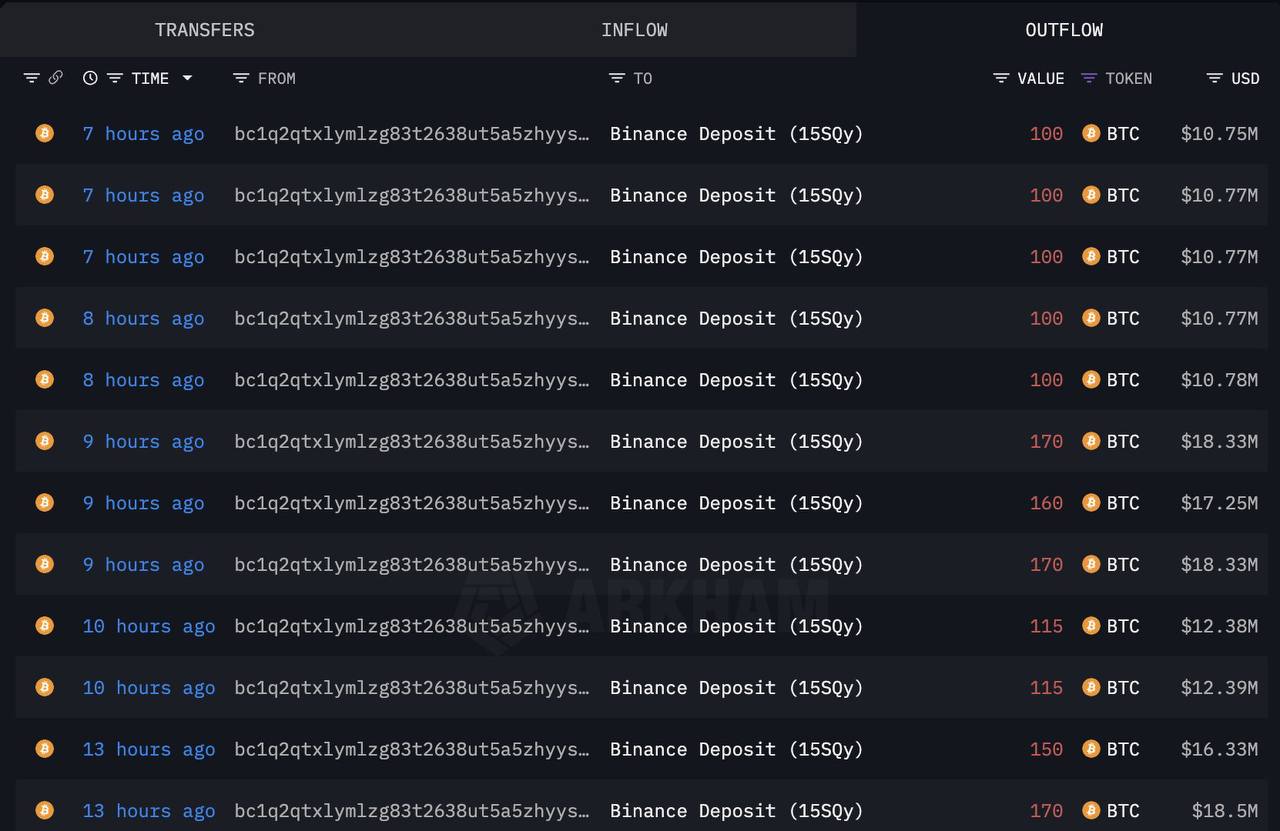
Task: Open the sender address in the 160 BTC row
Action: click(411, 503)
